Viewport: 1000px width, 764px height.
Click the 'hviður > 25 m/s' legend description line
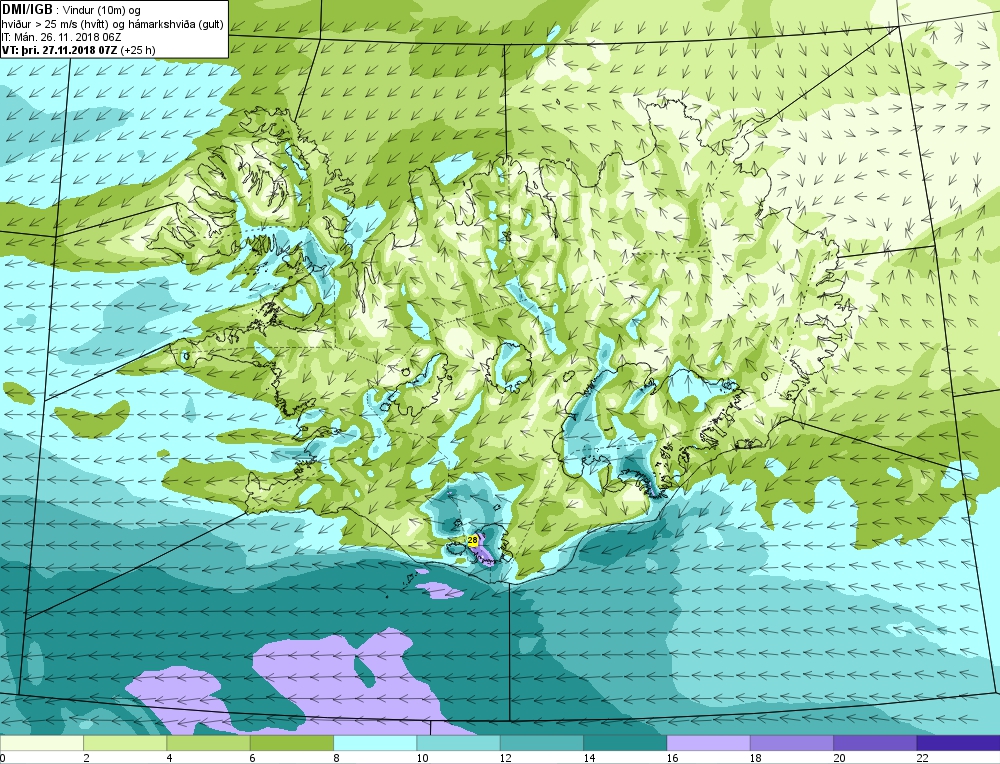[x=112, y=24]
